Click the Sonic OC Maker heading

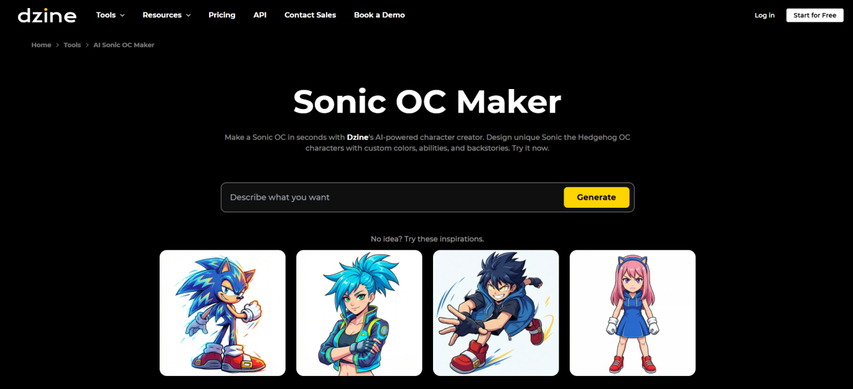[x=427, y=101]
